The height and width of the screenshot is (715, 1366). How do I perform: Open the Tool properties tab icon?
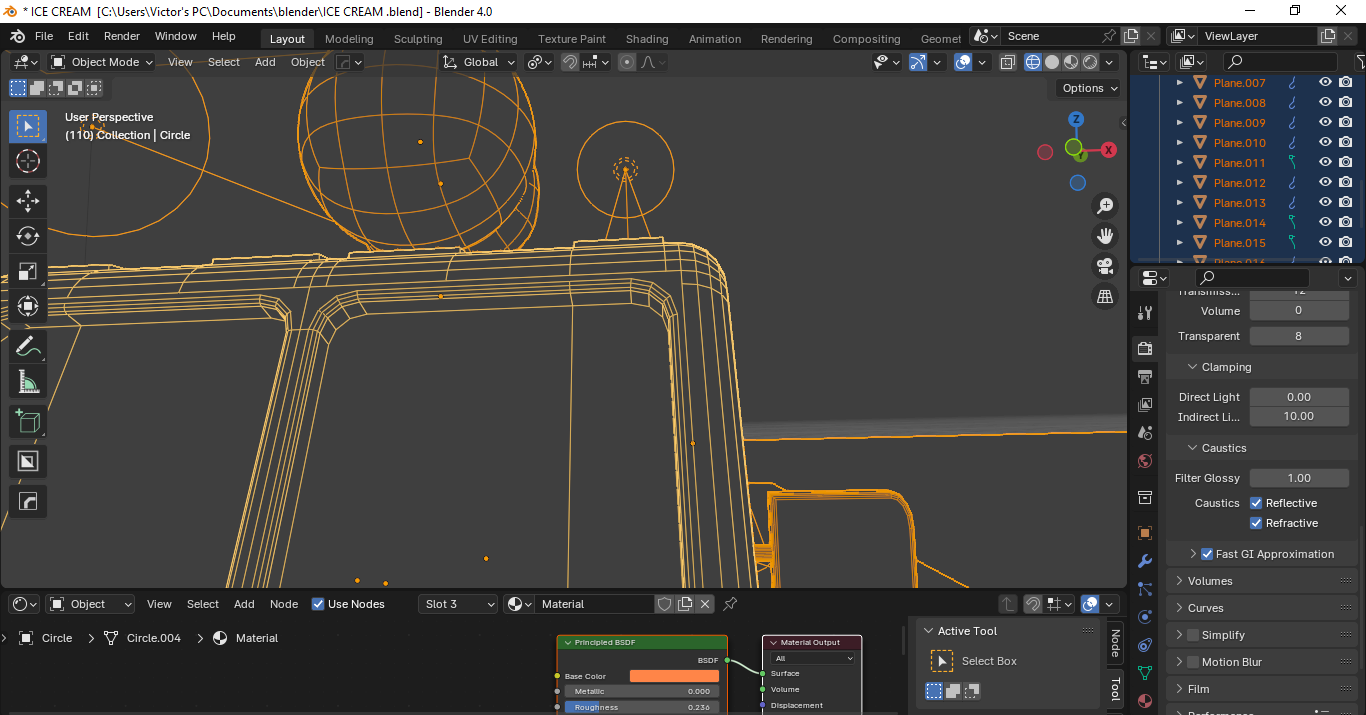click(1146, 313)
